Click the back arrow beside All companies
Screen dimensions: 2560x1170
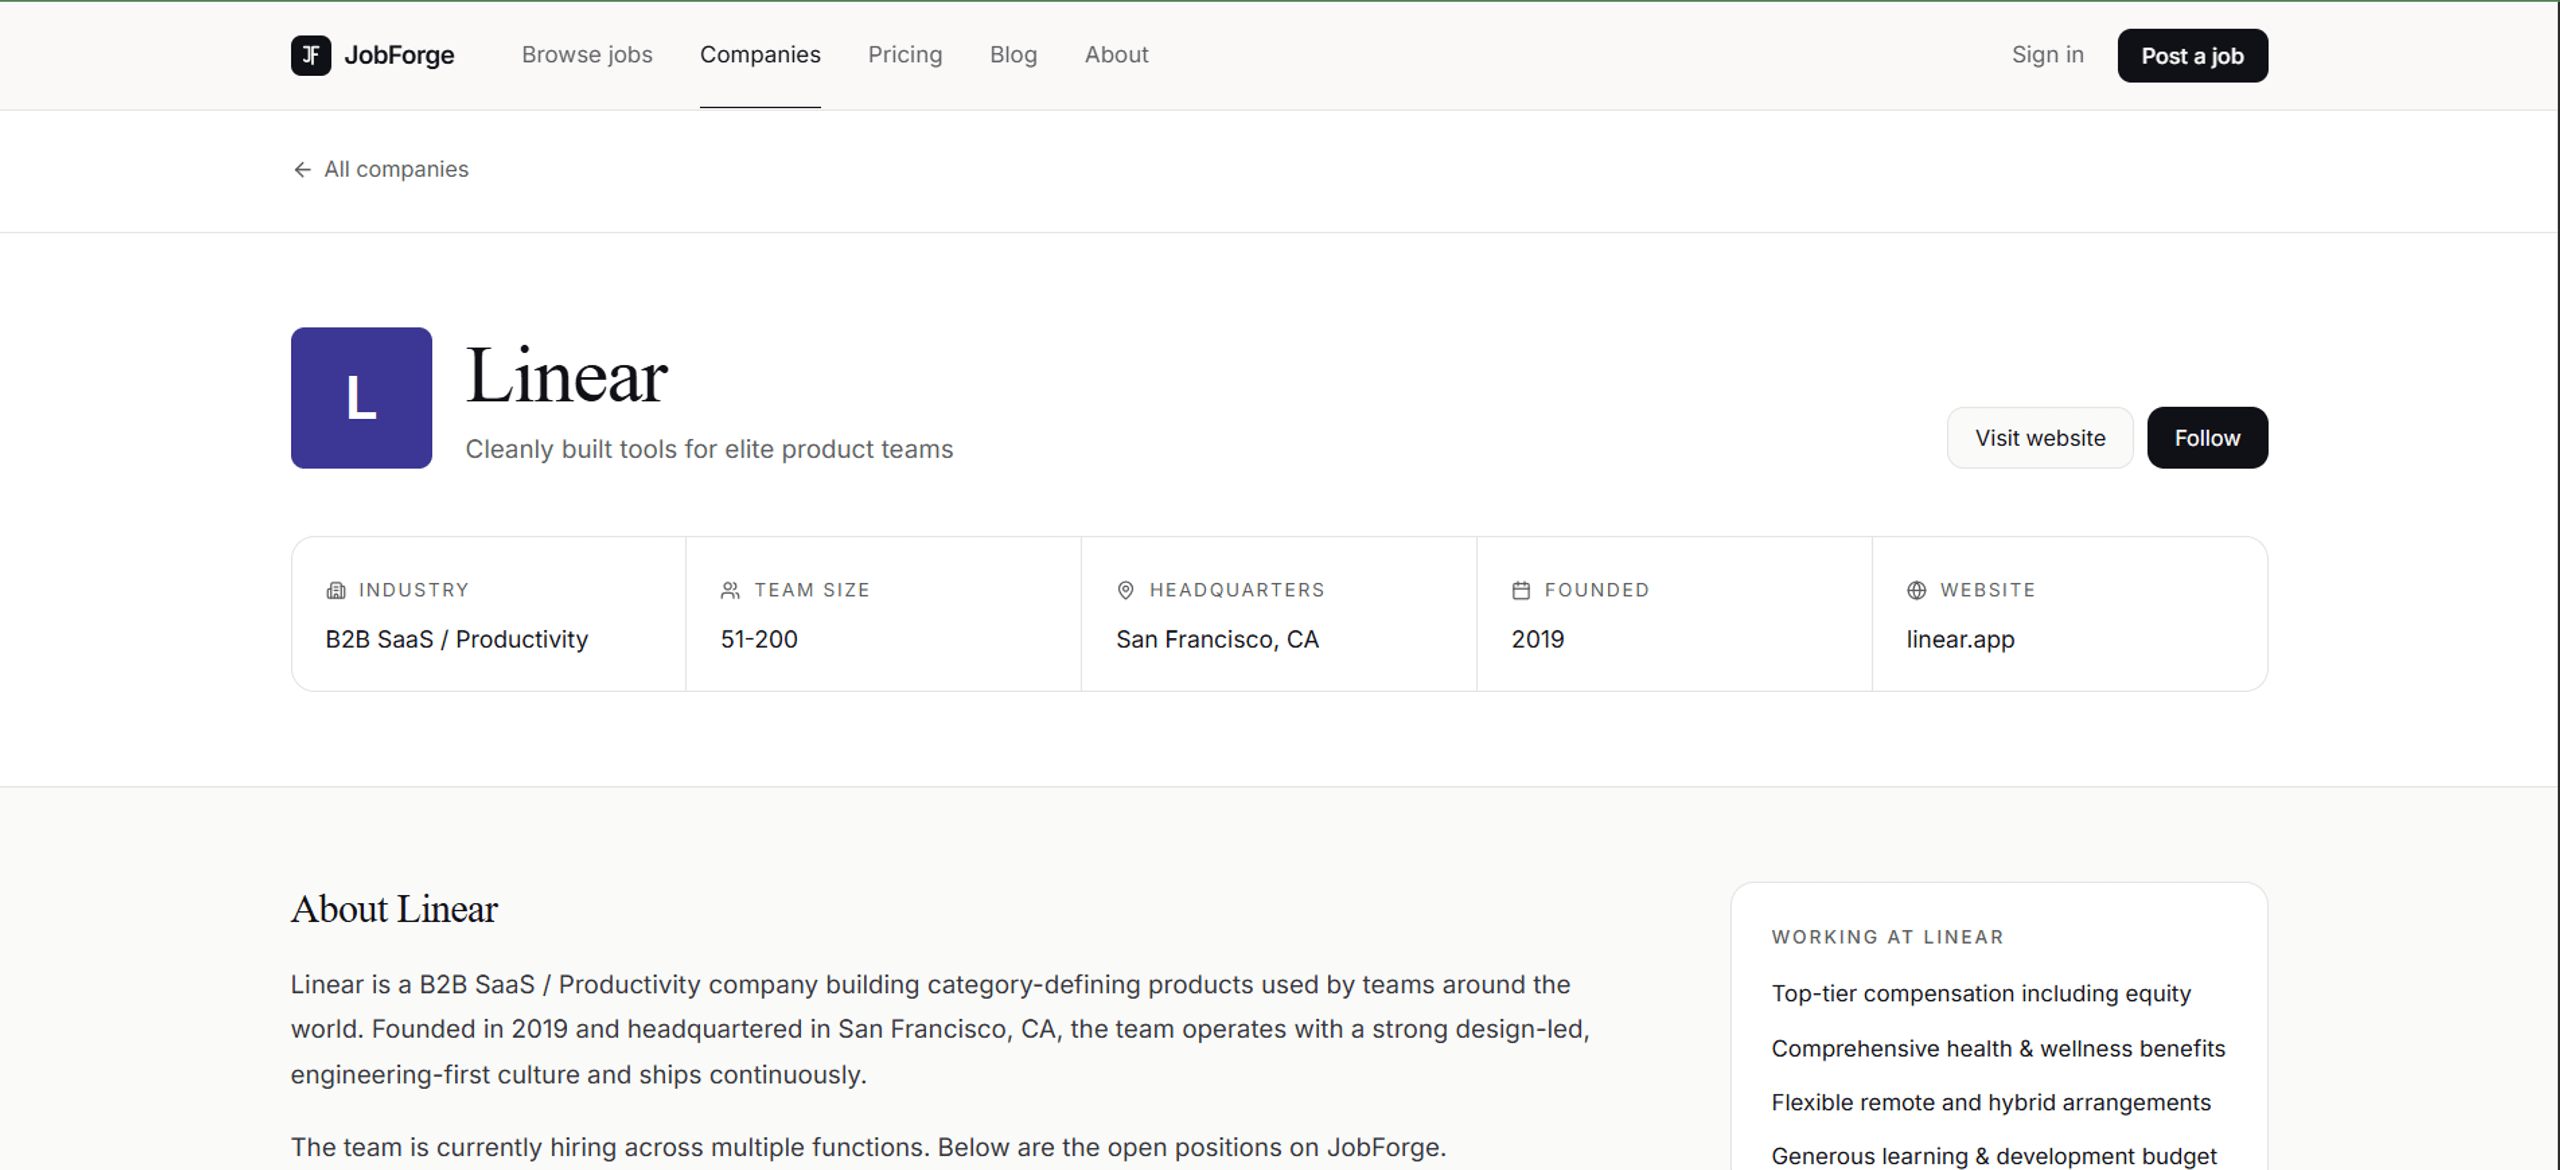[x=302, y=170]
